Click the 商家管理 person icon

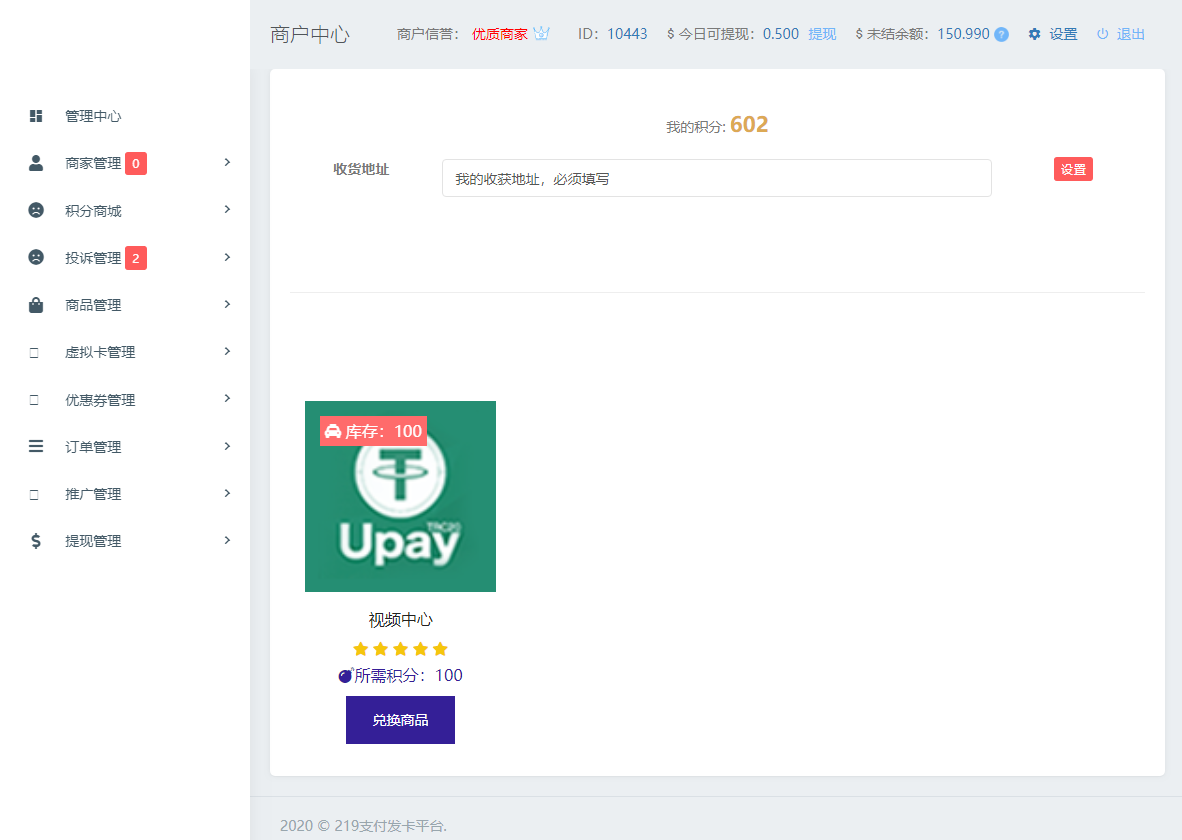click(x=35, y=163)
